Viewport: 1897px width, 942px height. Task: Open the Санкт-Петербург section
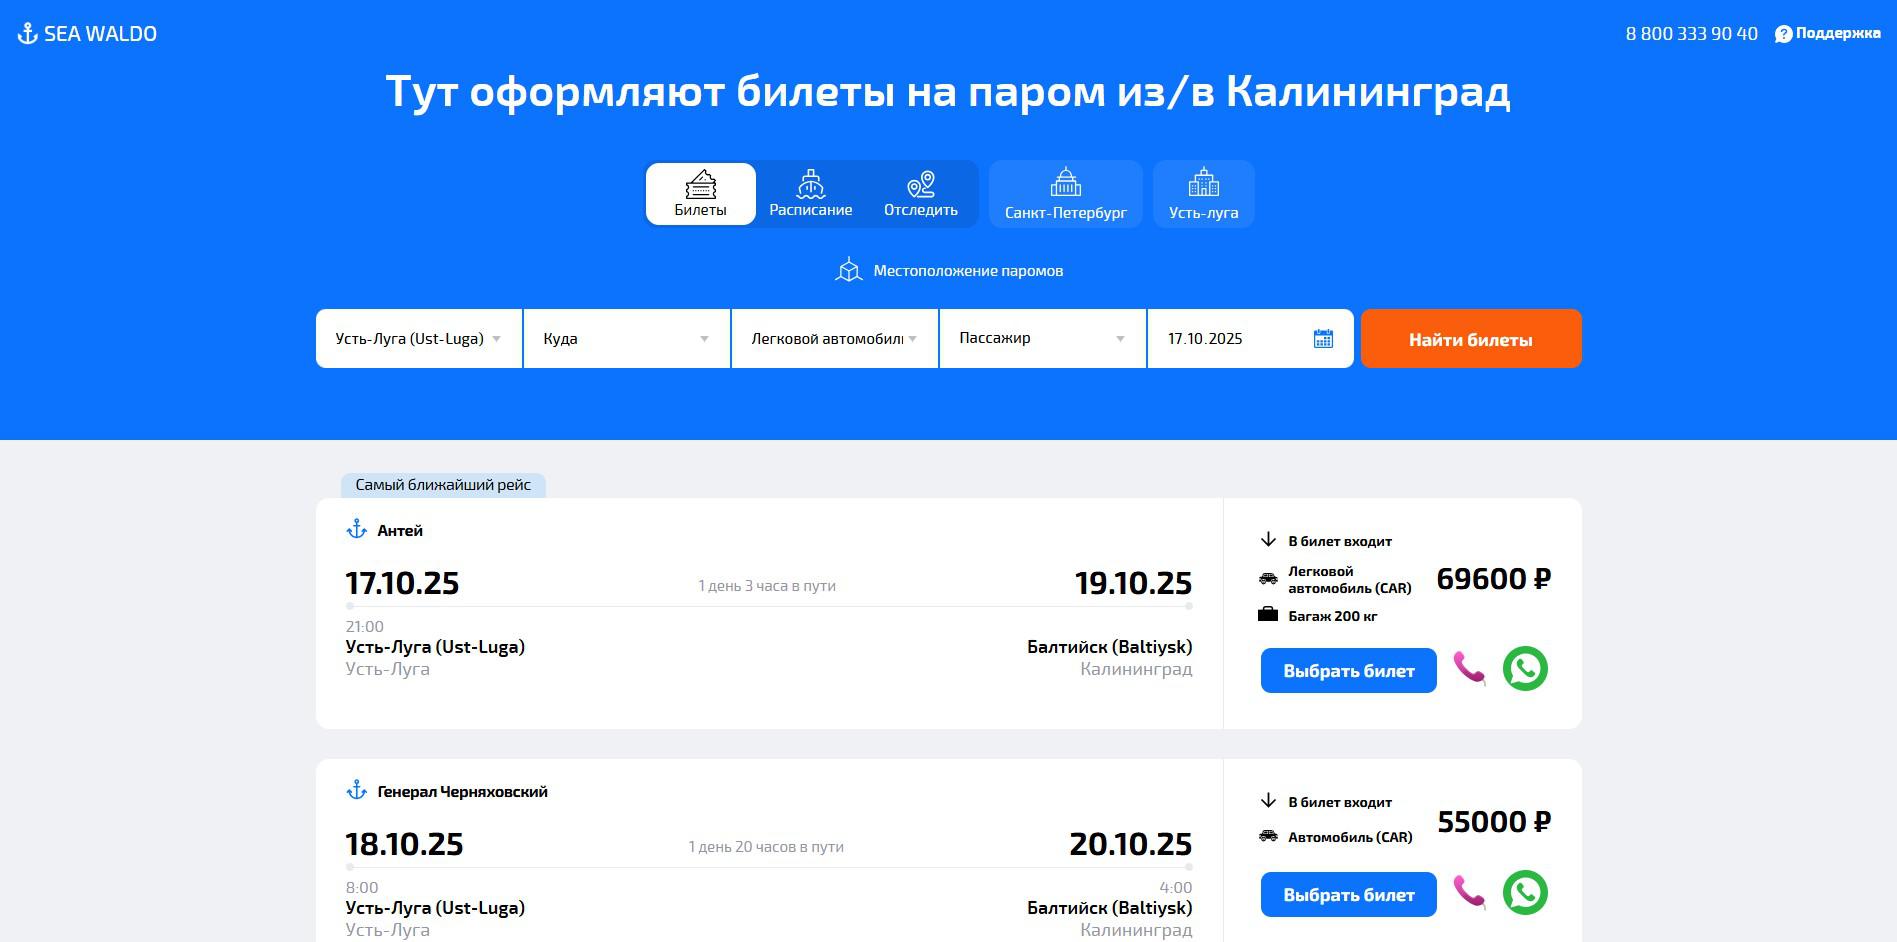[1065, 194]
